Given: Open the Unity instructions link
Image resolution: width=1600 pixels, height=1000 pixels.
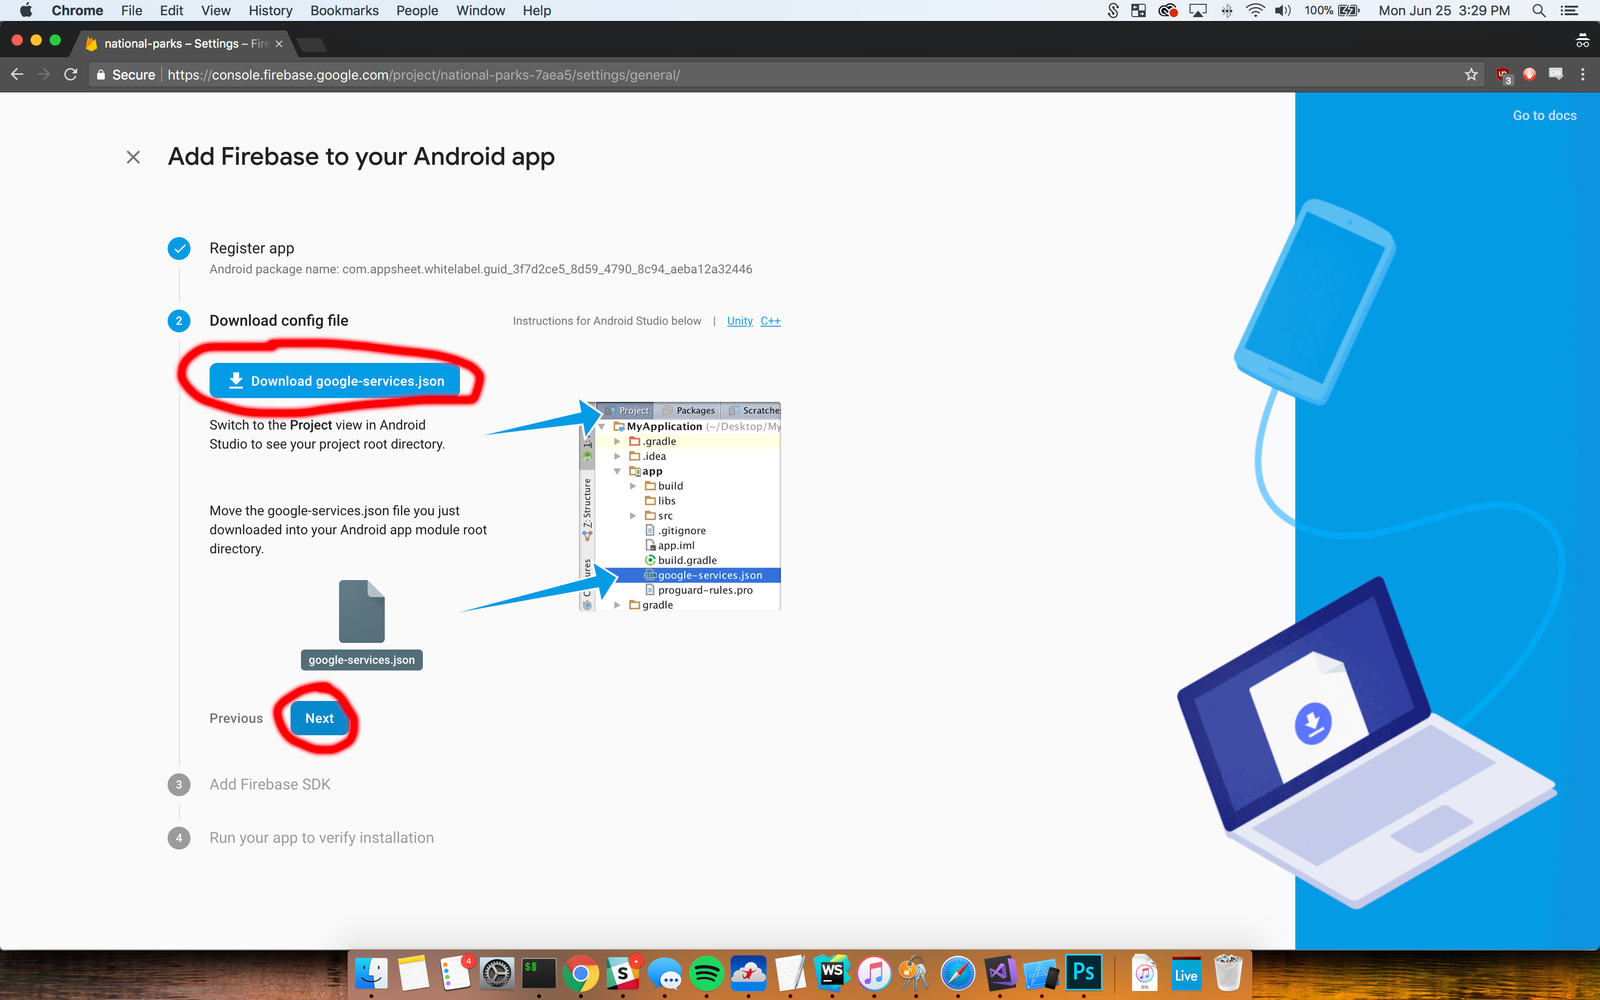Looking at the screenshot, I should [x=740, y=321].
